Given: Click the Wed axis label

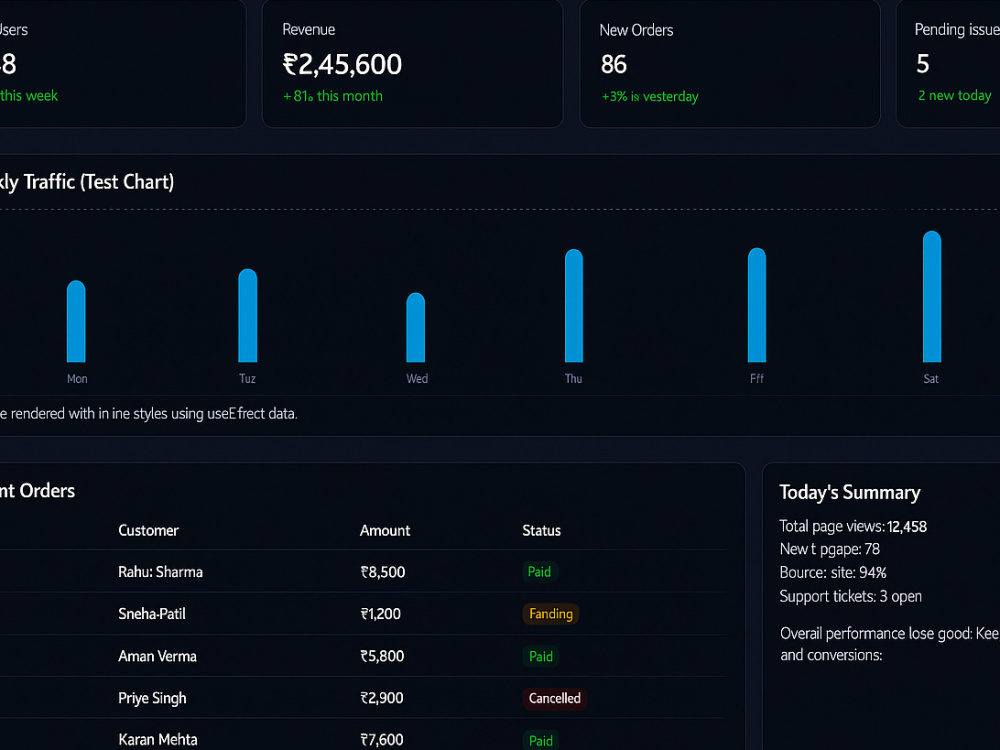Looking at the screenshot, I should [417, 379].
